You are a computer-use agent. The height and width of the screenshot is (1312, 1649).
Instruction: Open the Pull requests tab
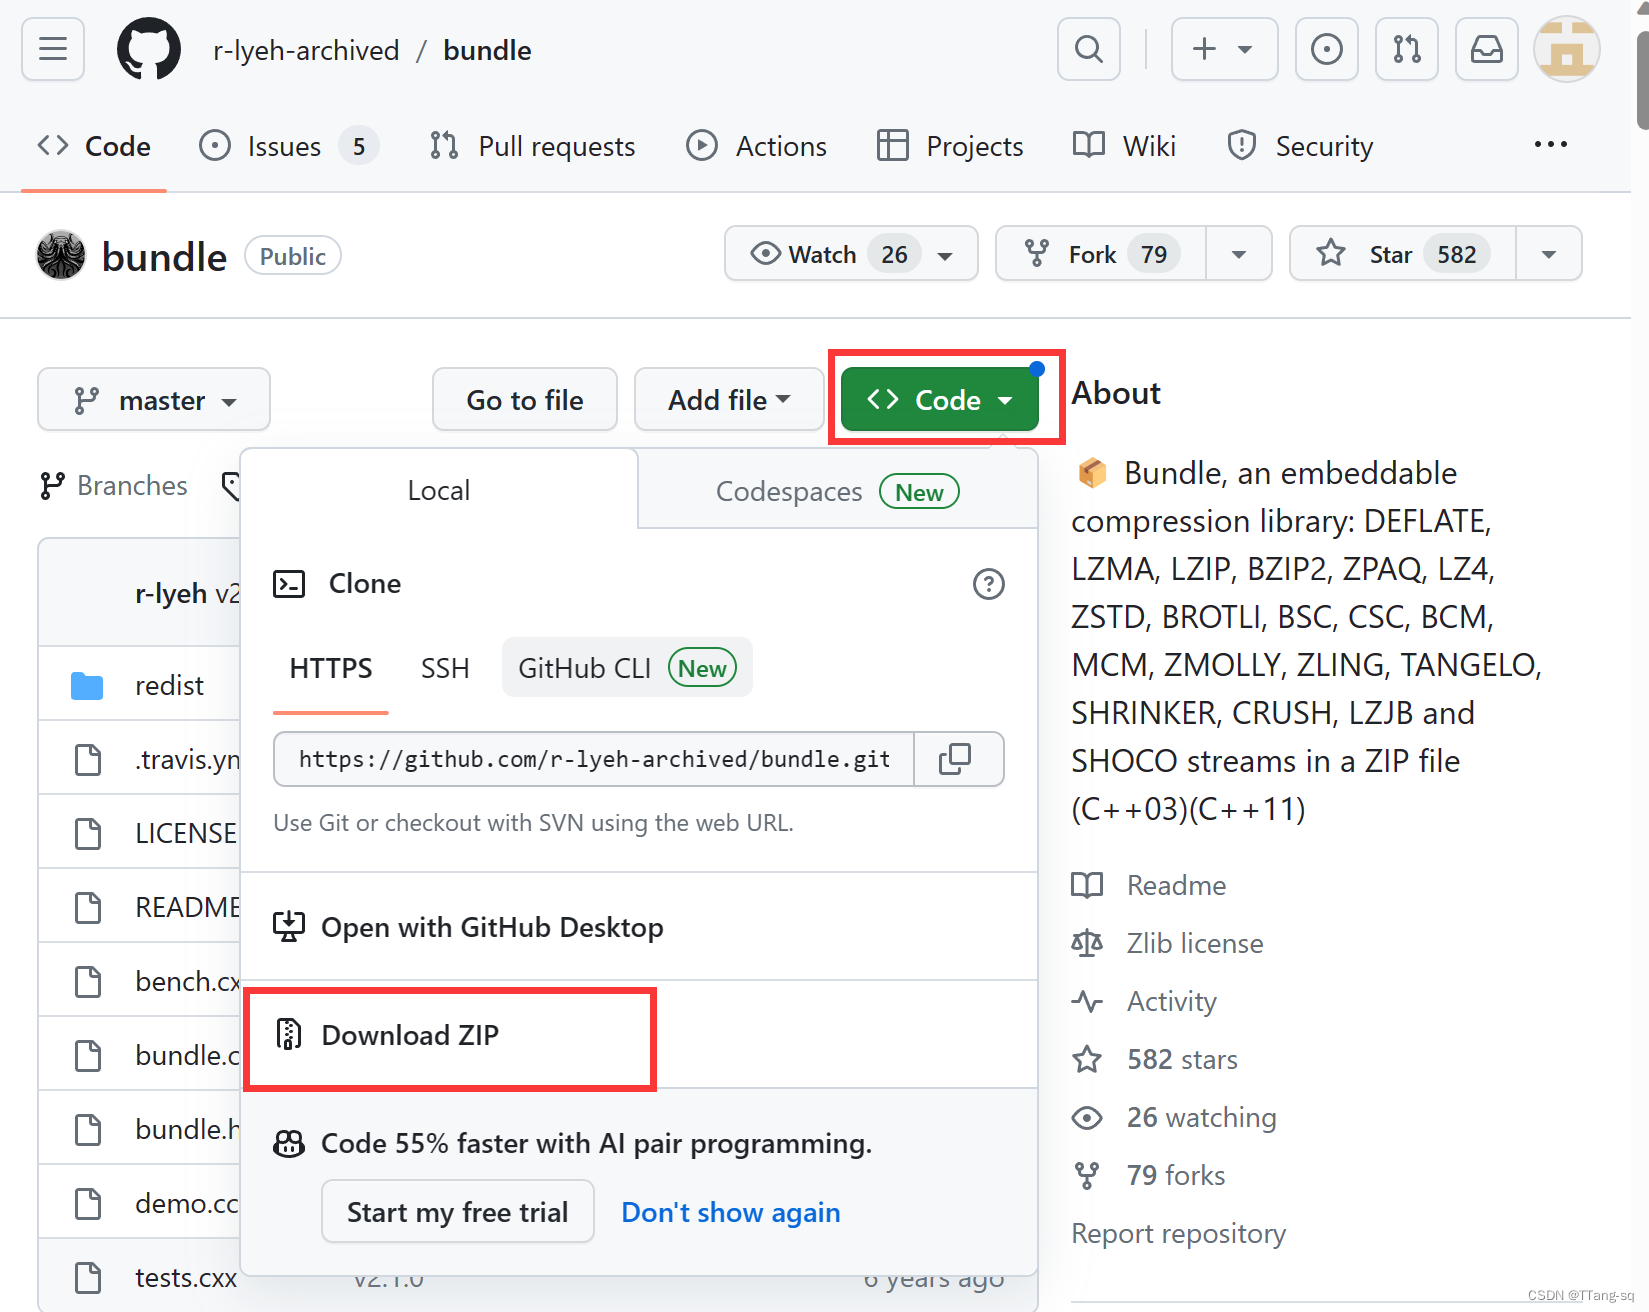click(x=532, y=146)
